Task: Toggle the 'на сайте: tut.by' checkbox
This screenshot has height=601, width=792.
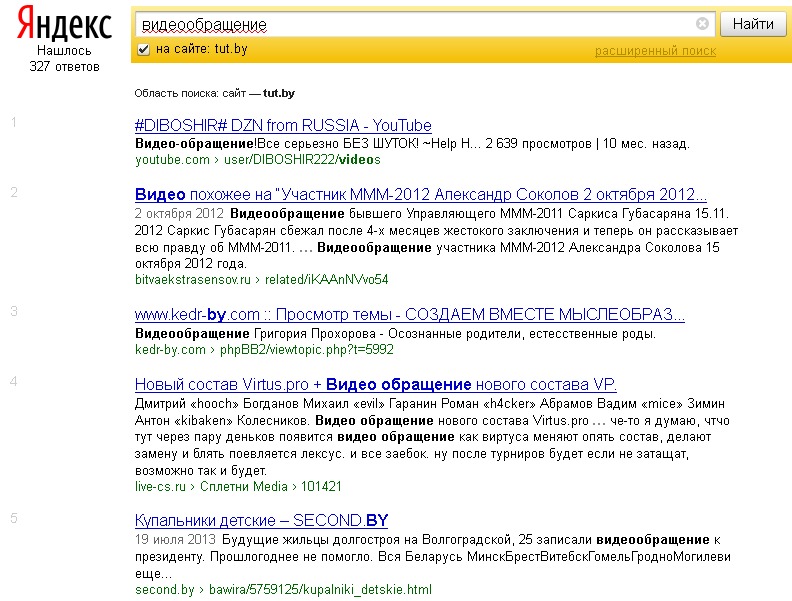Action: coord(143,49)
